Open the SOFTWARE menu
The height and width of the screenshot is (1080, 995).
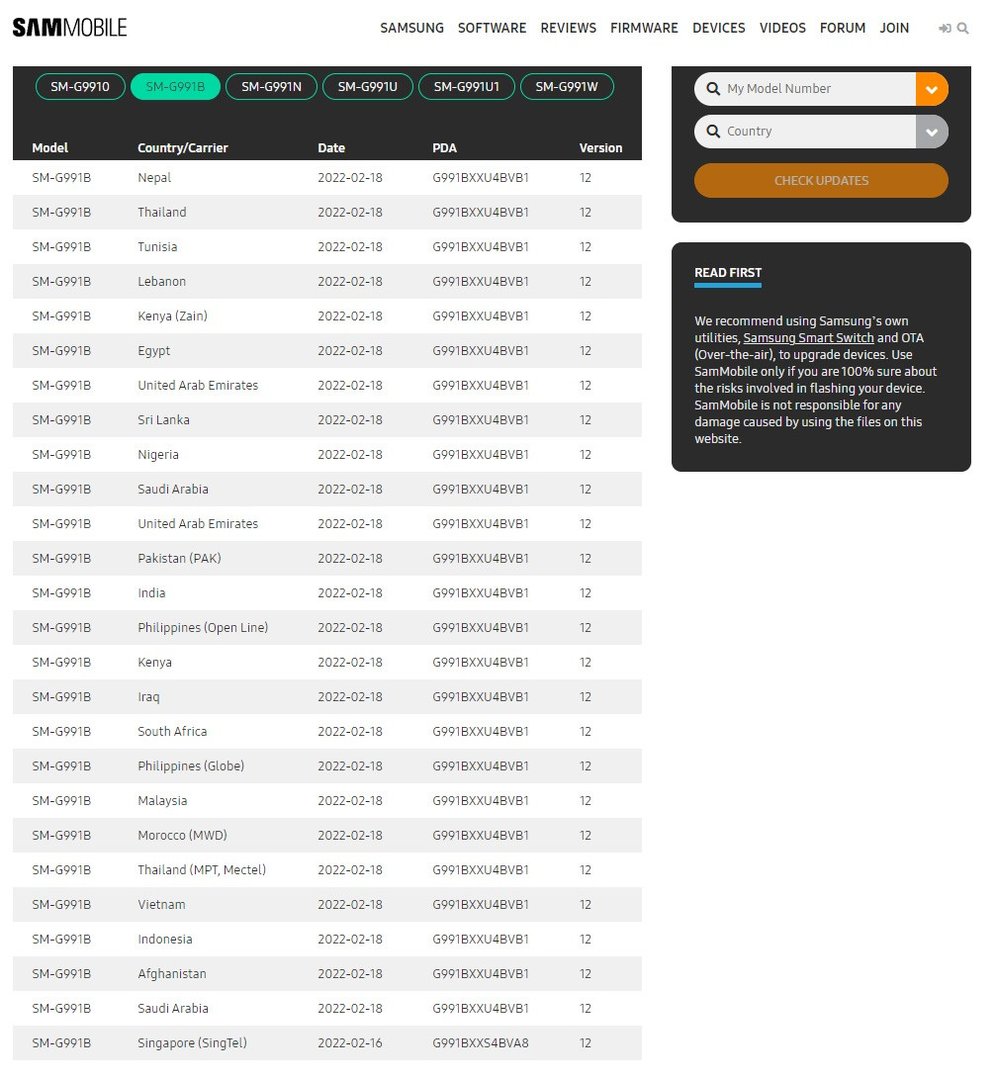pos(492,28)
